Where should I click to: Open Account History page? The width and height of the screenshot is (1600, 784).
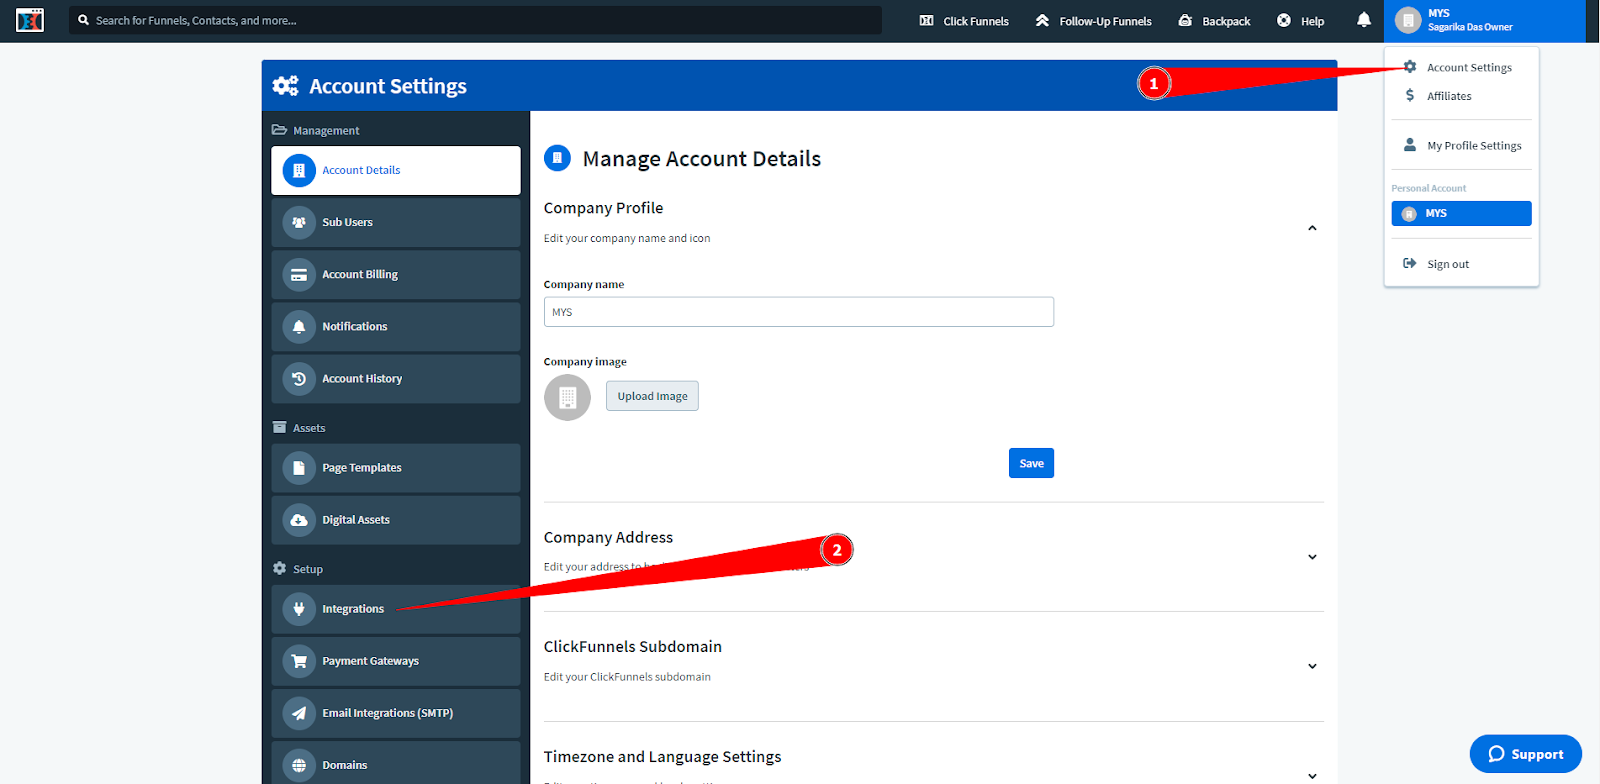coord(396,379)
